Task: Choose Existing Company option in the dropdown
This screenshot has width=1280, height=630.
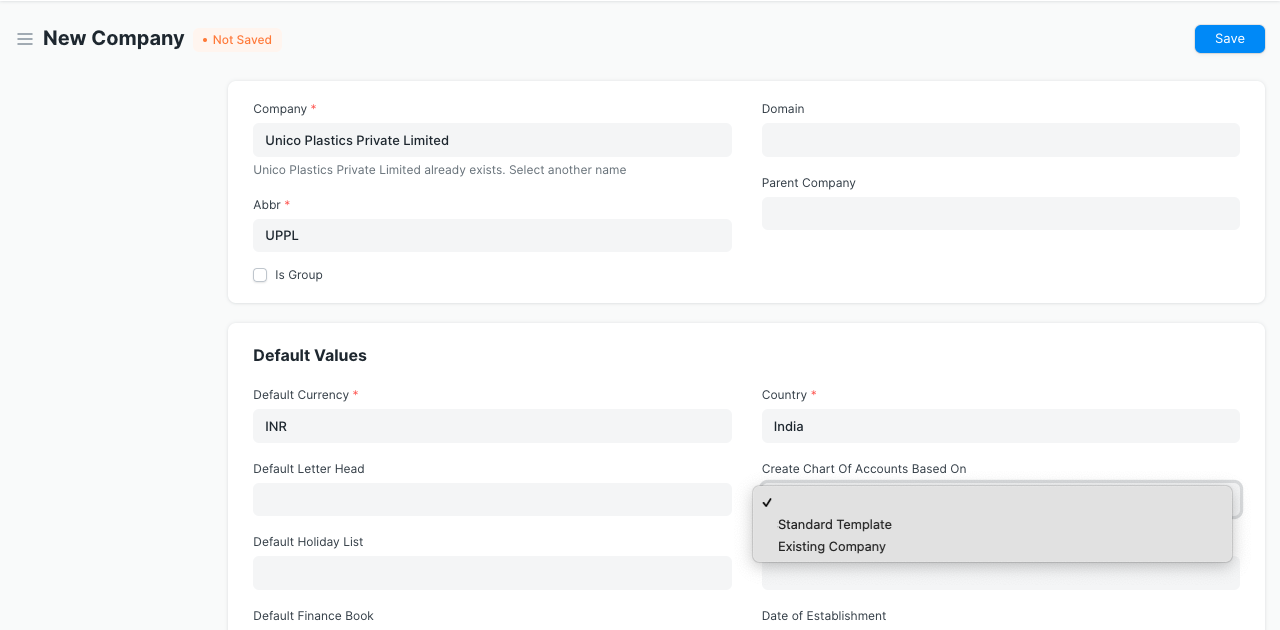Action: 831,547
